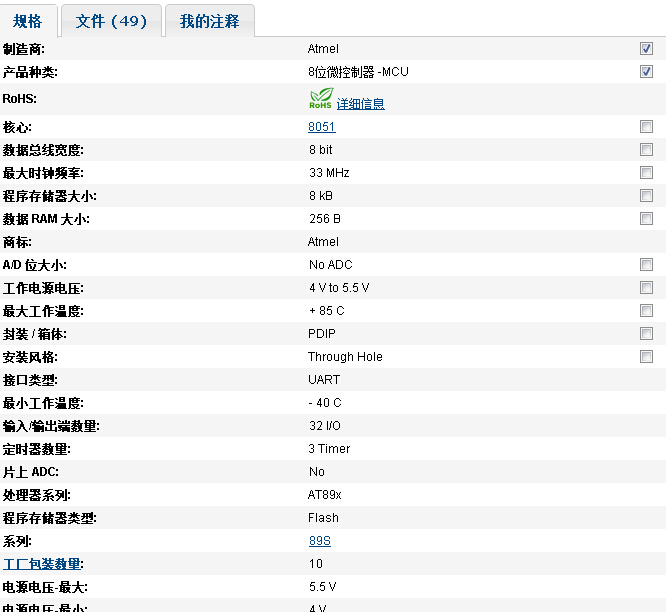666x612 pixels.
Task: Enable the 最大时钟频率 33 MHz checkbox
Action: [x=646, y=172]
